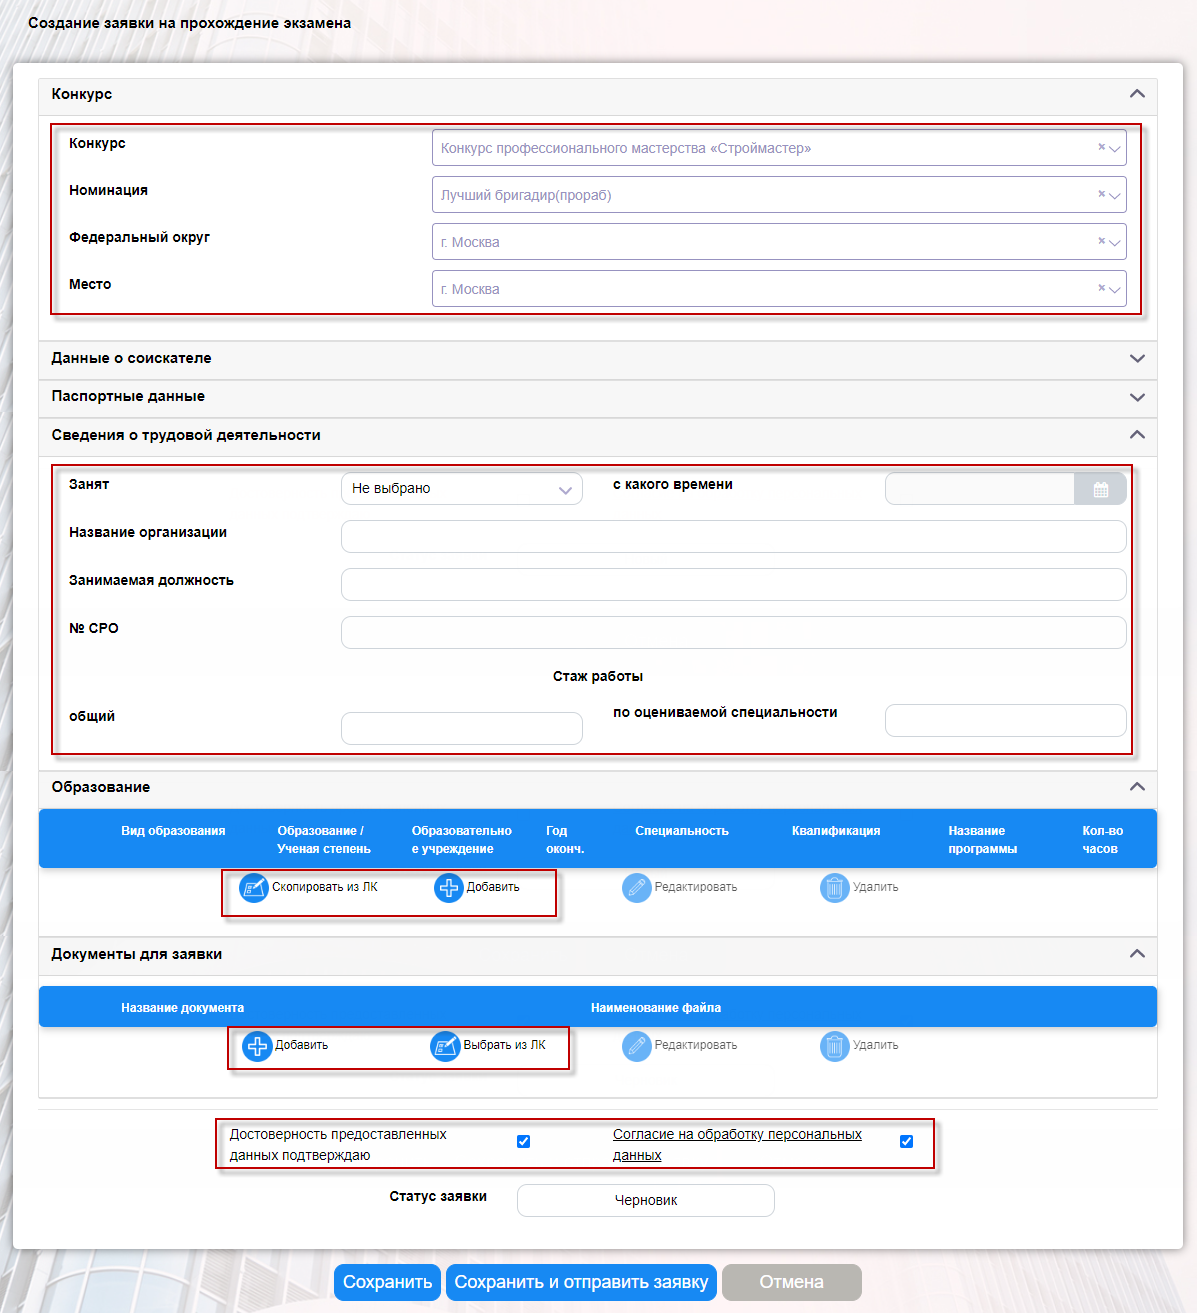Click the Год оконч. column header
The height and width of the screenshot is (1313, 1197).
click(x=565, y=840)
